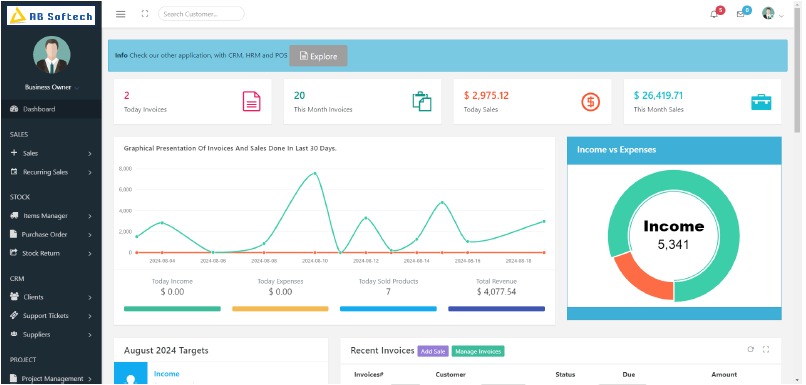Click the Suppliers icon
Viewport: 806px width, 385px height.
coord(14,334)
